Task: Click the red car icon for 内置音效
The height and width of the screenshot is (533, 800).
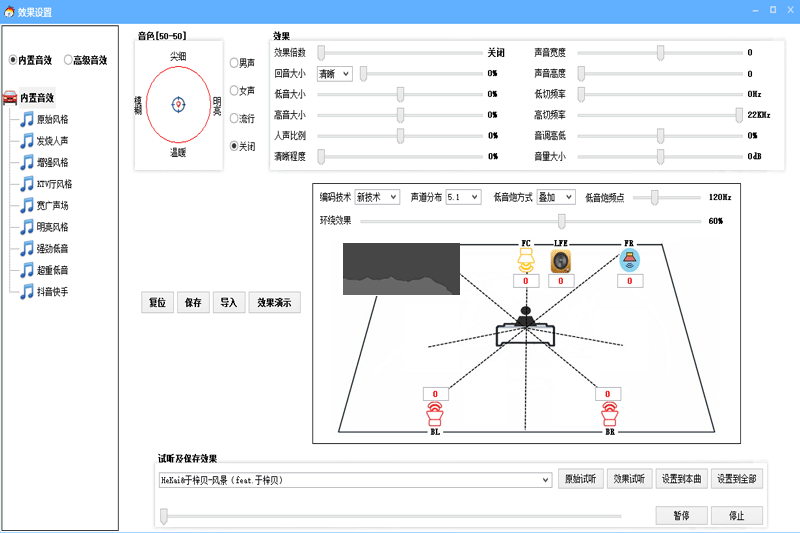Action: tap(10, 97)
